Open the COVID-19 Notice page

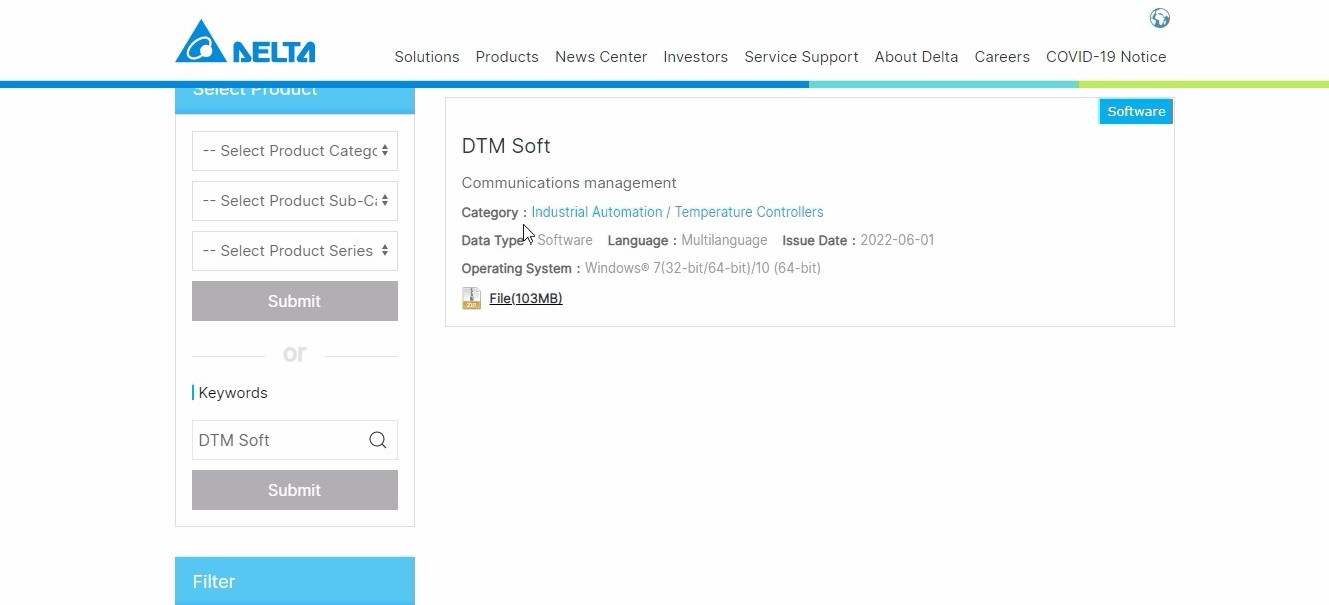(1106, 57)
